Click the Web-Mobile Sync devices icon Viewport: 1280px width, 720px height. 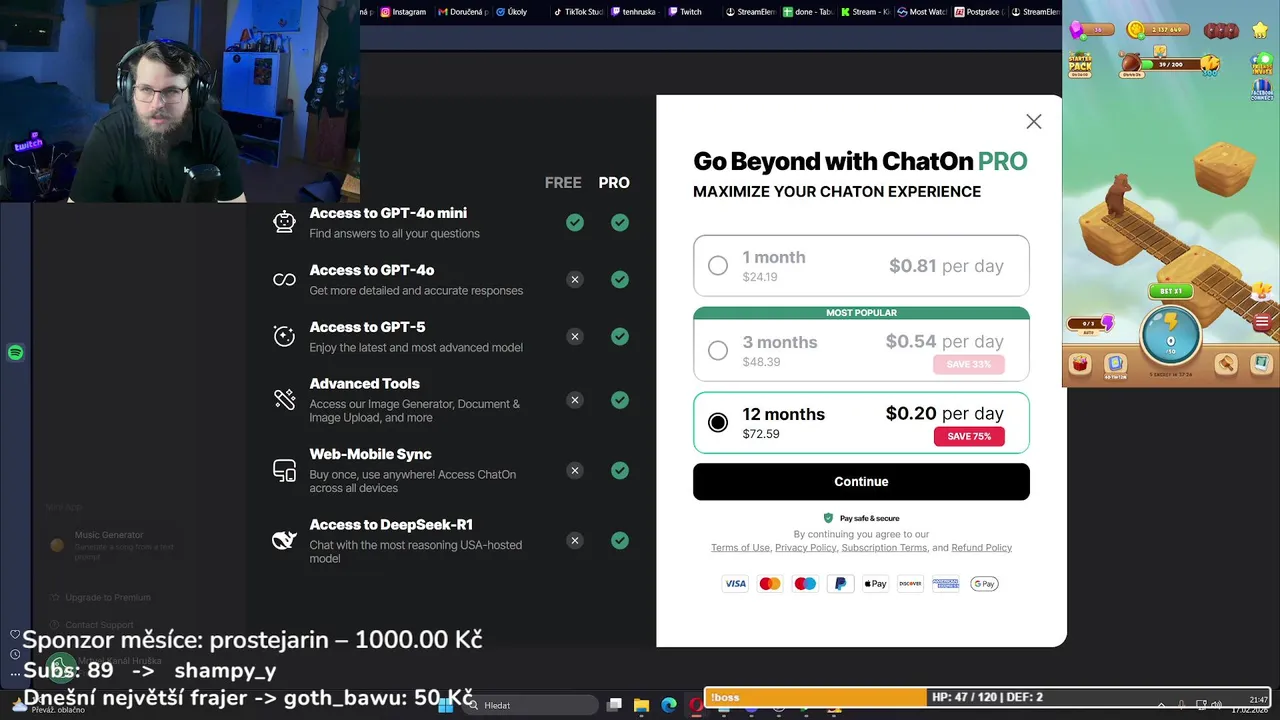tap(284, 470)
